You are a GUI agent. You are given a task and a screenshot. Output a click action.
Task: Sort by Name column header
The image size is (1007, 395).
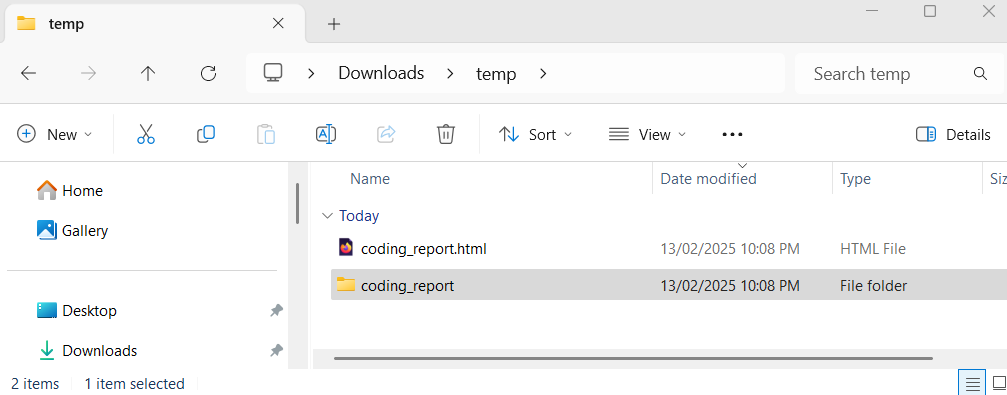click(x=370, y=179)
